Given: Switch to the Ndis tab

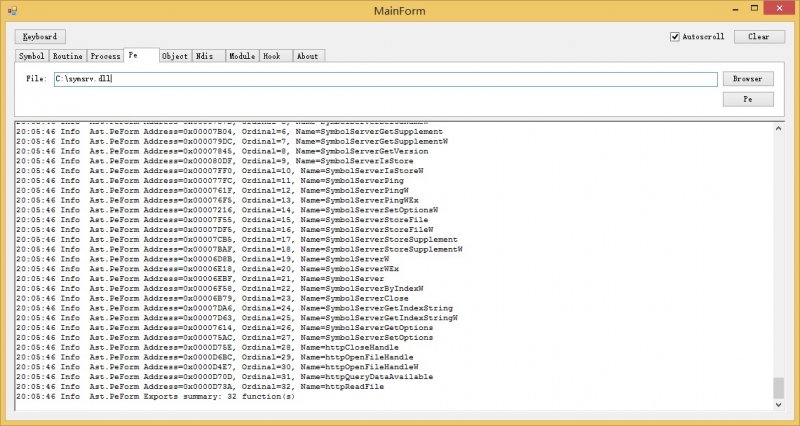Looking at the screenshot, I should pos(209,56).
